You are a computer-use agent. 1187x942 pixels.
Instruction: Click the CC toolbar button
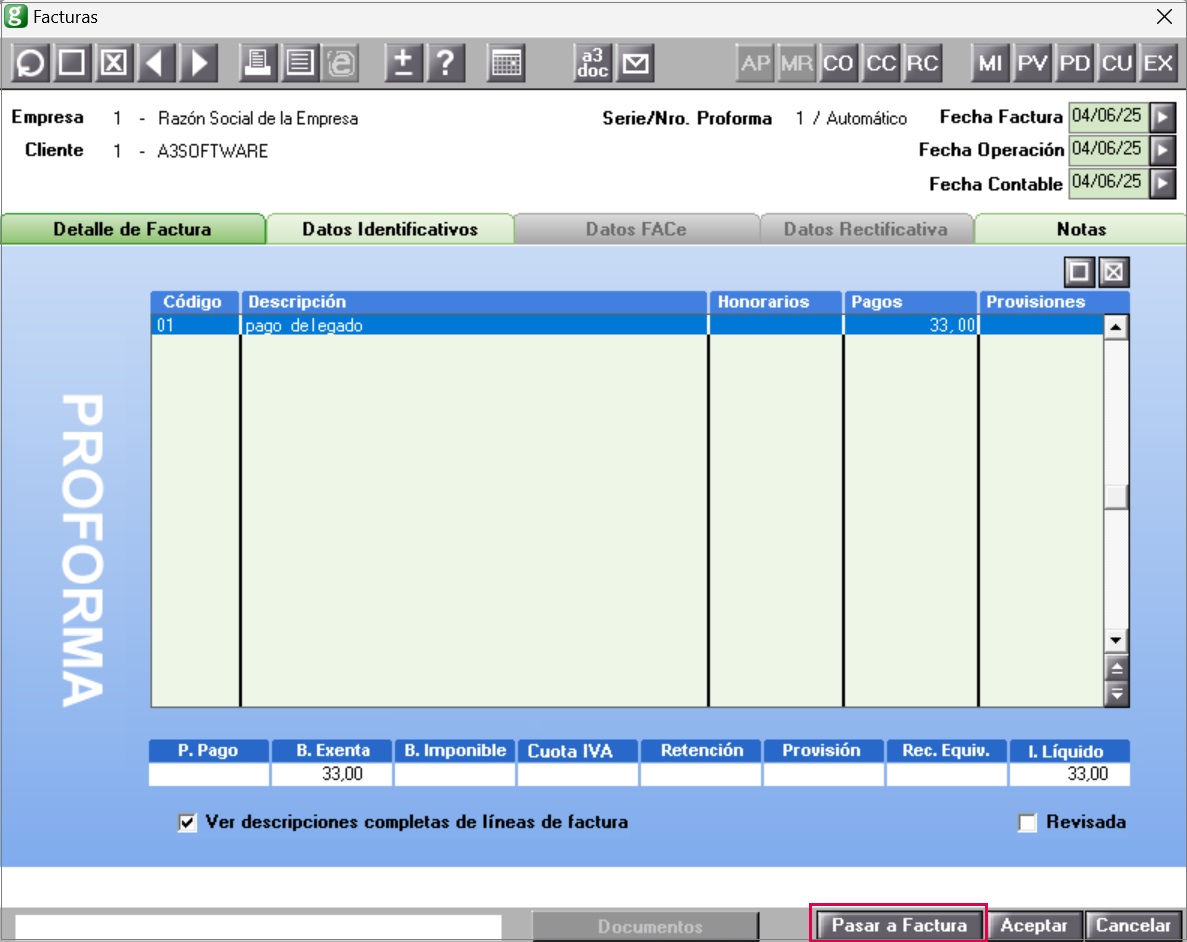point(880,63)
